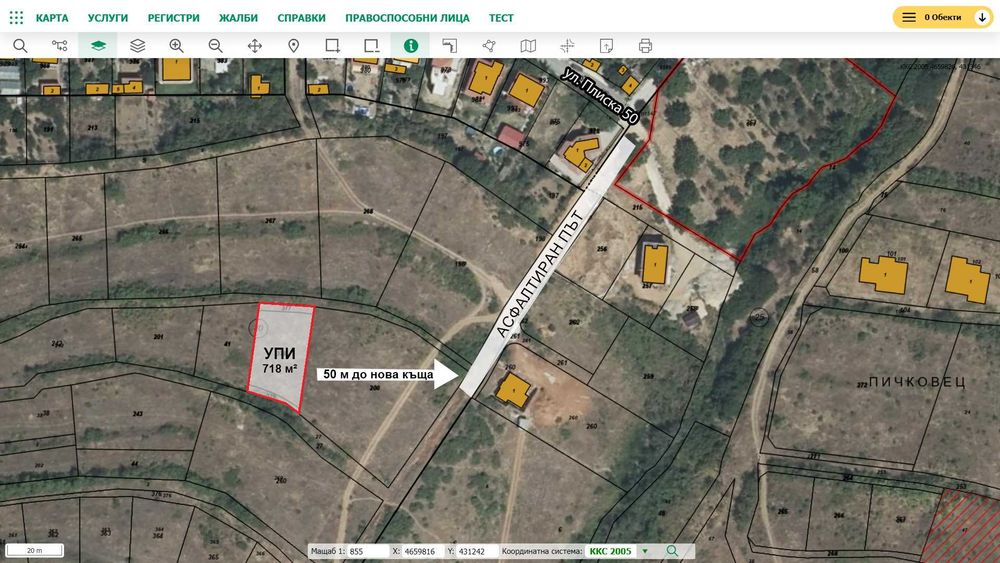Open the ПРАВОСПОСОБНИ ЛИЦА menu
Screen dimensions: 1000x563
(408, 18)
